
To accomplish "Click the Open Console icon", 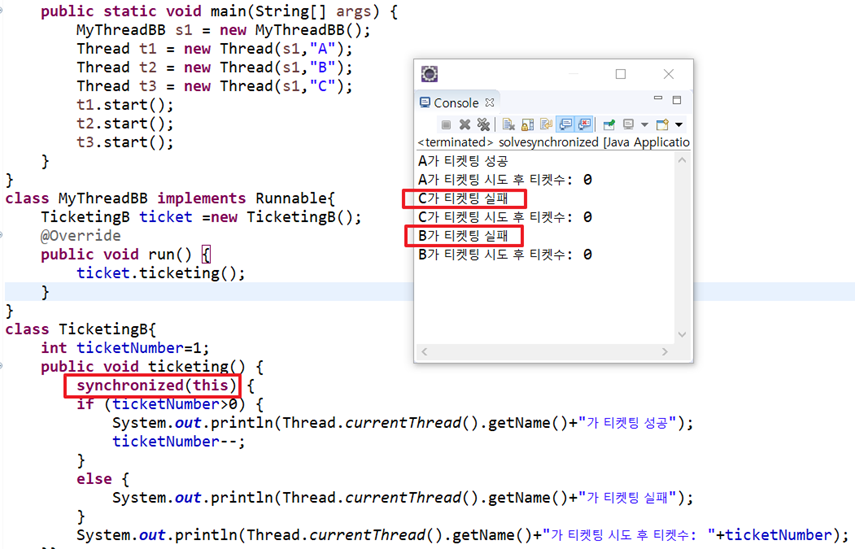I will 663,125.
